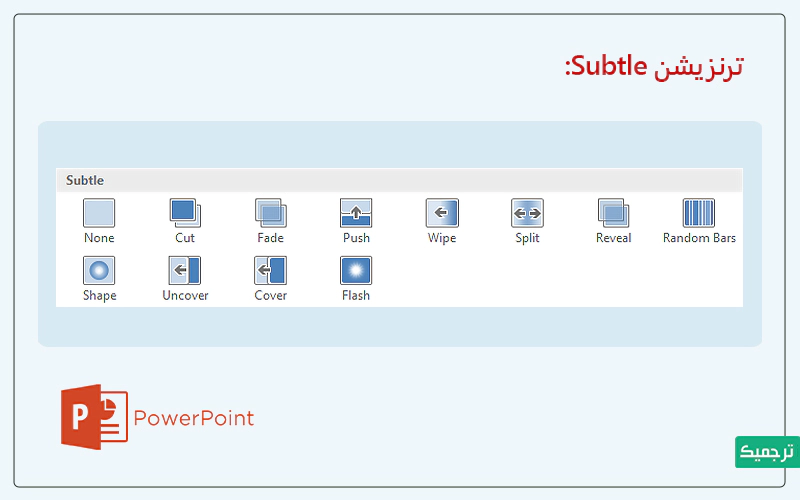The height and width of the screenshot is (500, 800).
Task: Apply the Uncover transition icon
Action: 185,270
